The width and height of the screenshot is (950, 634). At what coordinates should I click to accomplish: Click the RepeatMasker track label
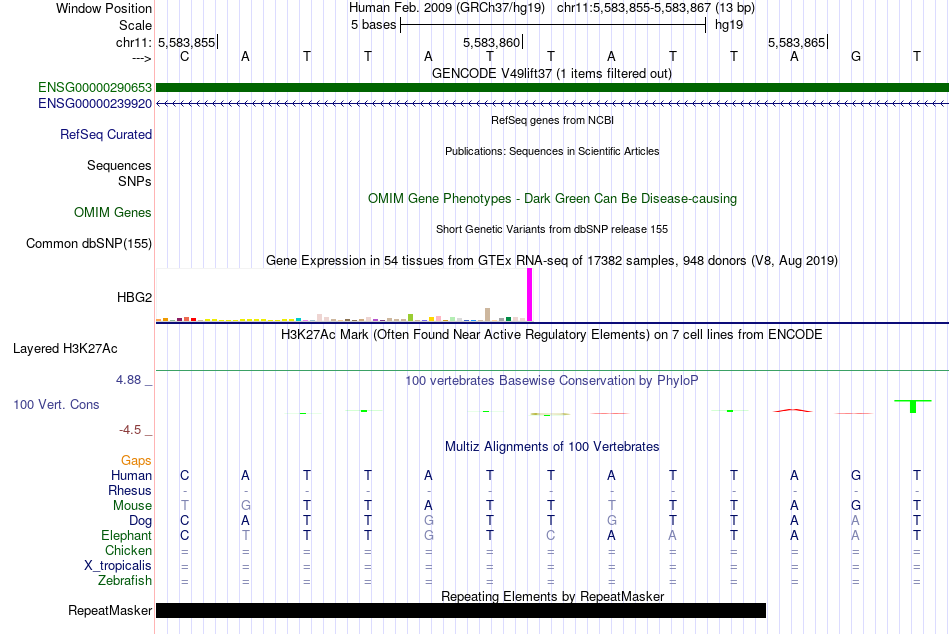pyautogui.click(x=110, y=610)
